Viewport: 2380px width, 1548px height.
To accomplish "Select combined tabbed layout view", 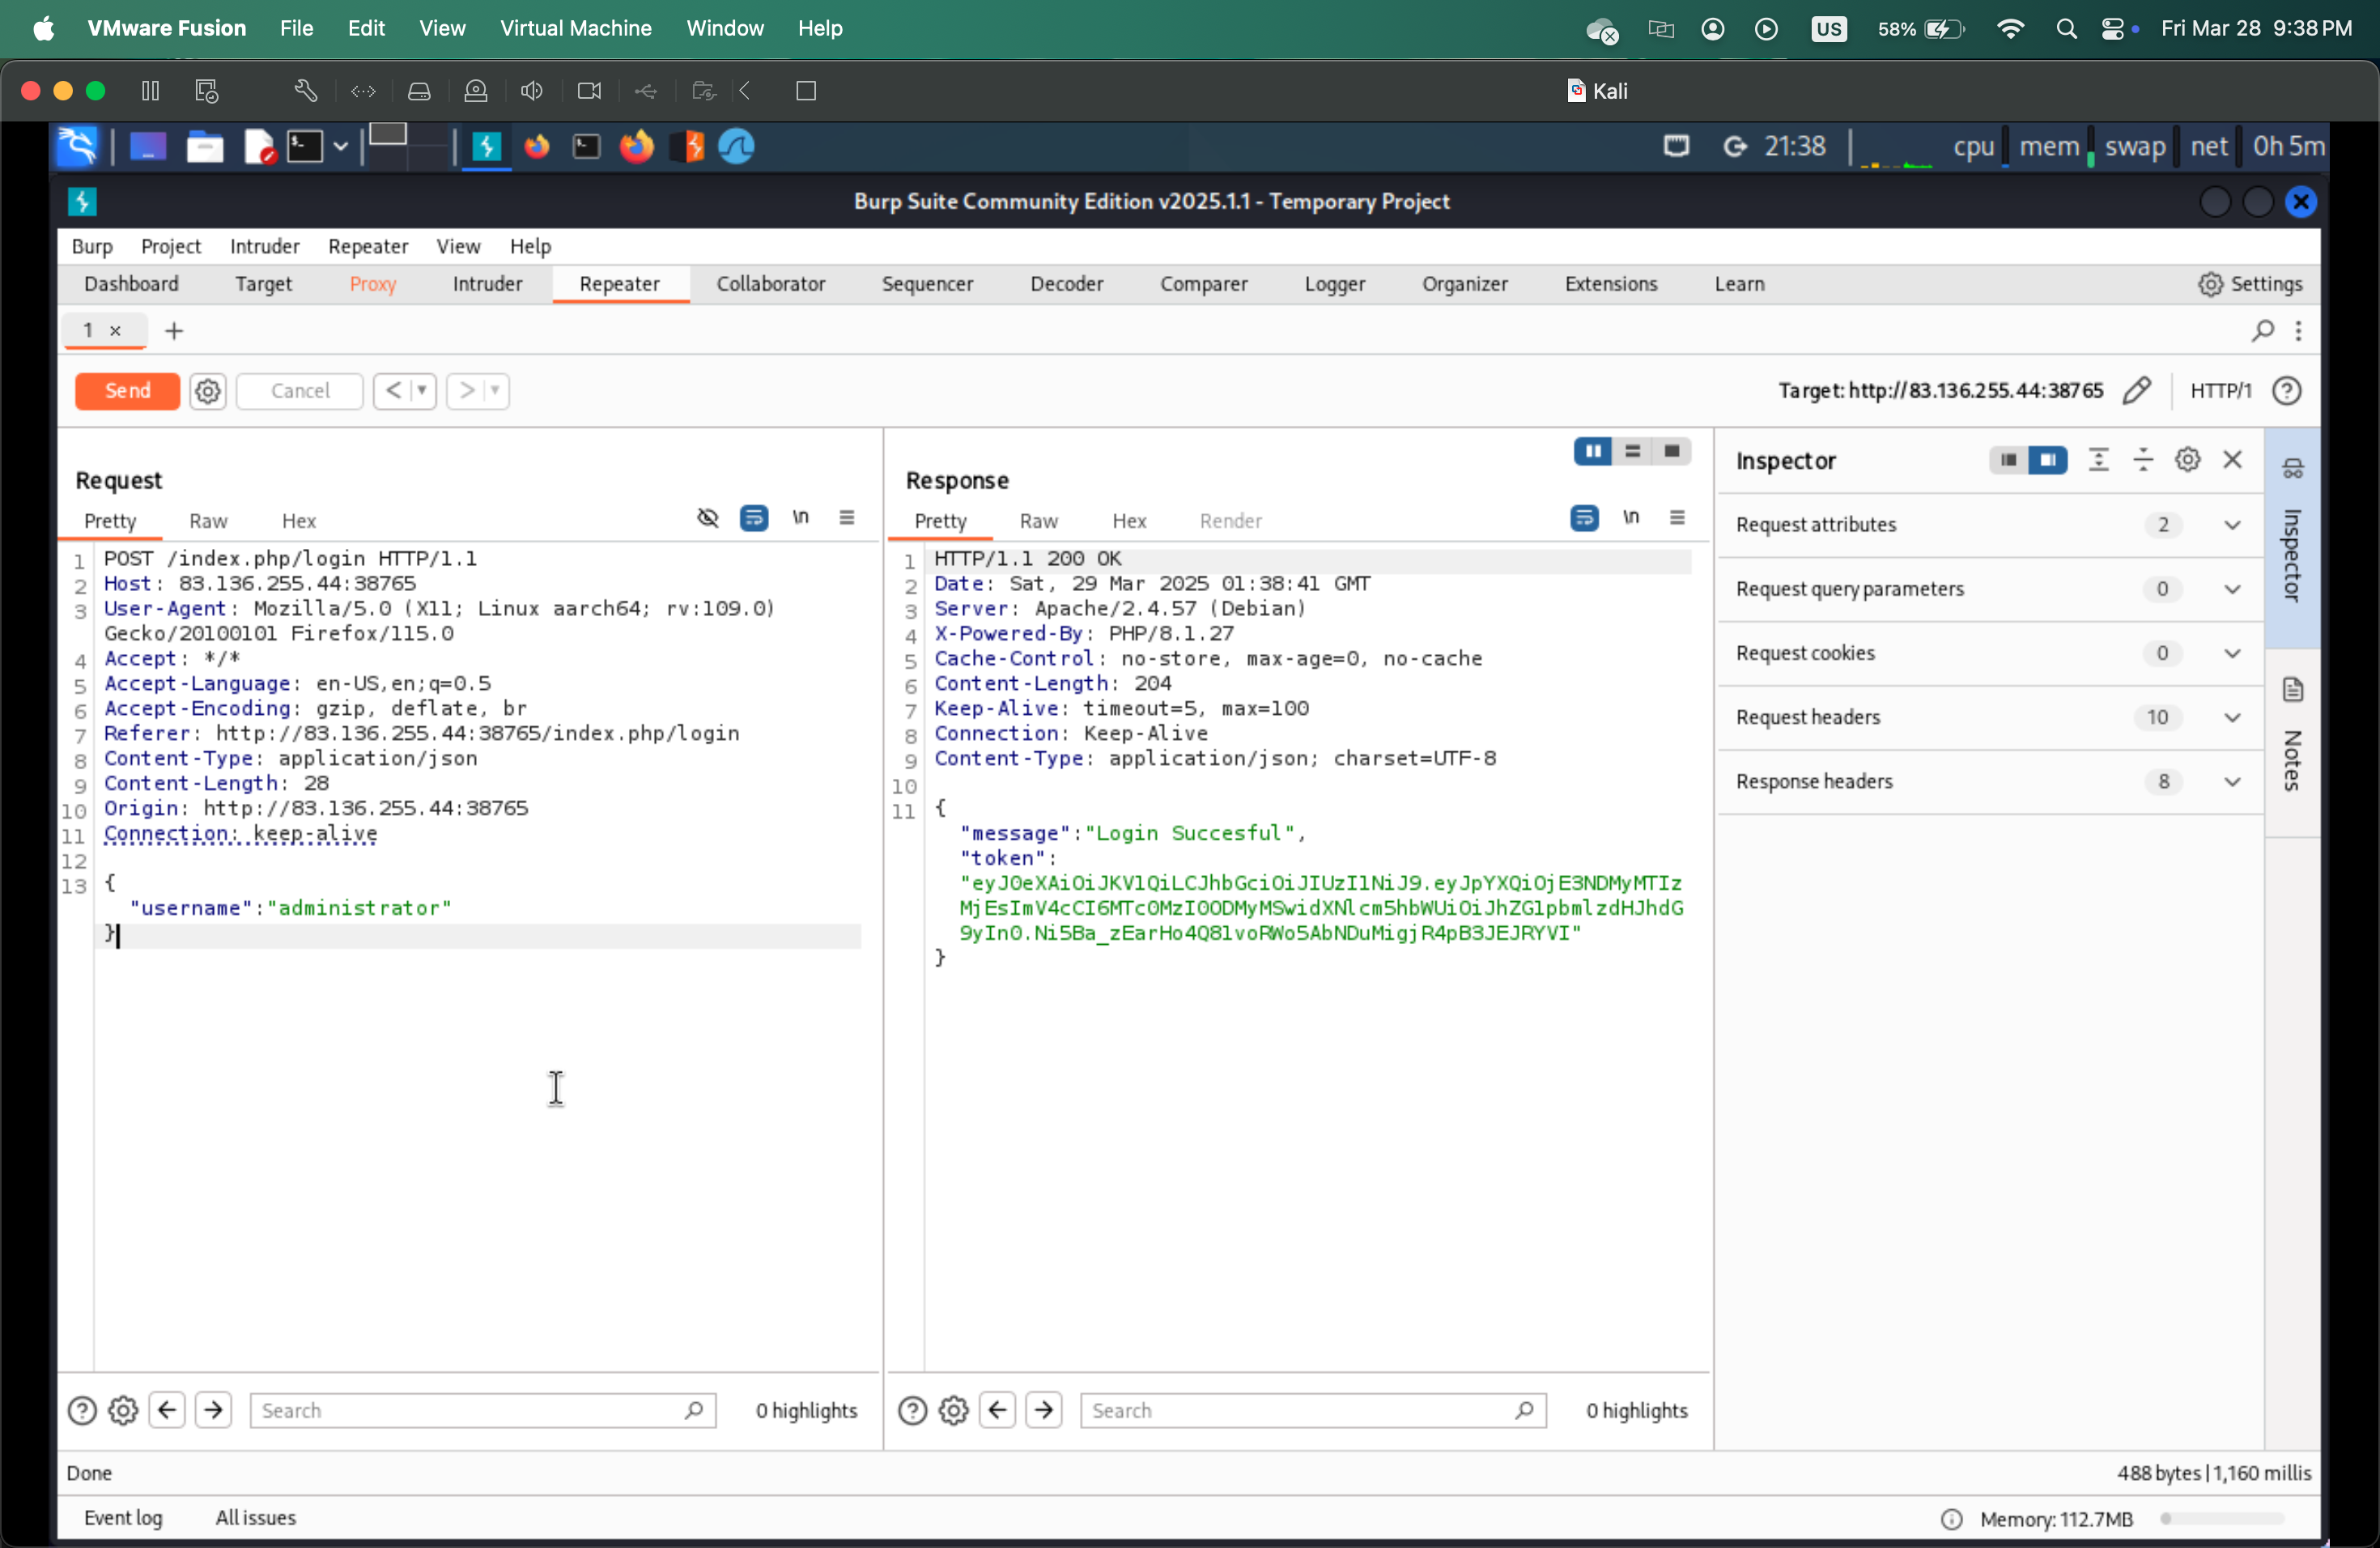I will 1671,452.
